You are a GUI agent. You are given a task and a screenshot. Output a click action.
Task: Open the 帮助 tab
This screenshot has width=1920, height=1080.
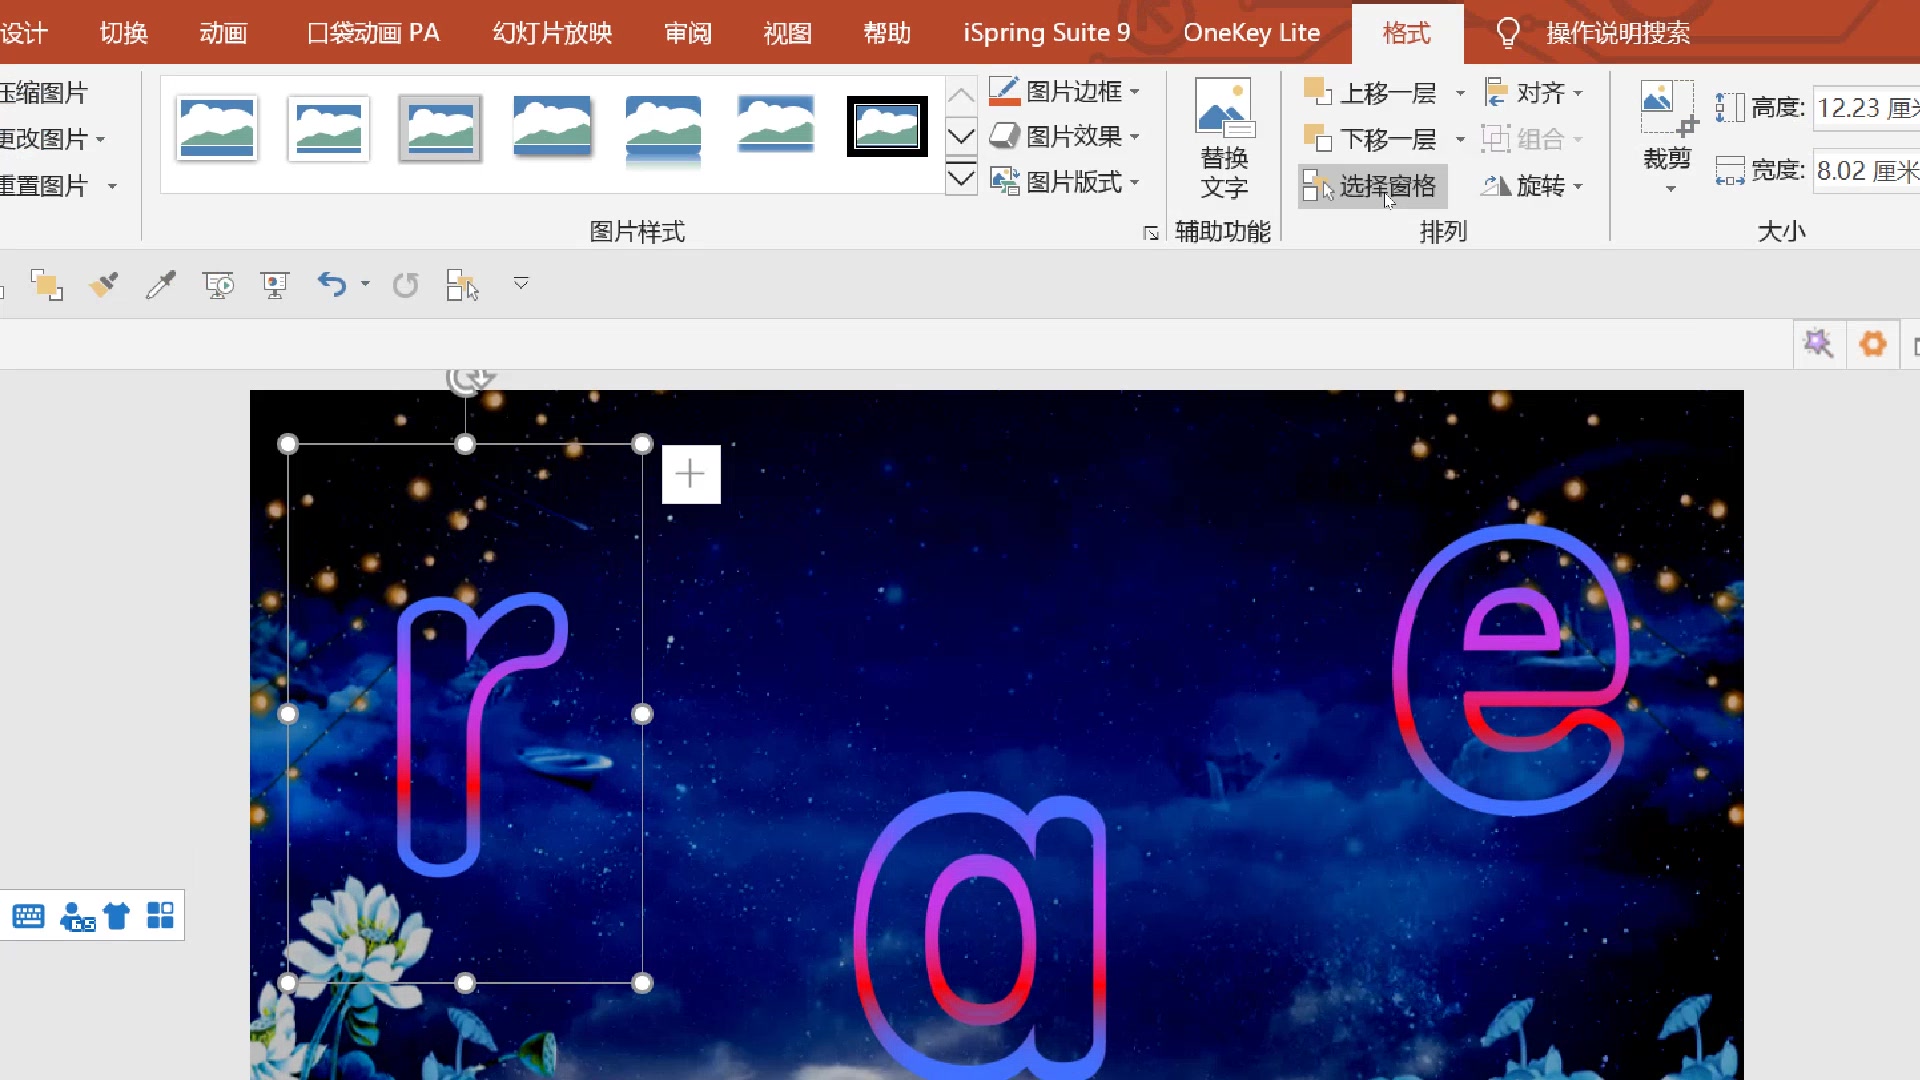click(887, 33)
